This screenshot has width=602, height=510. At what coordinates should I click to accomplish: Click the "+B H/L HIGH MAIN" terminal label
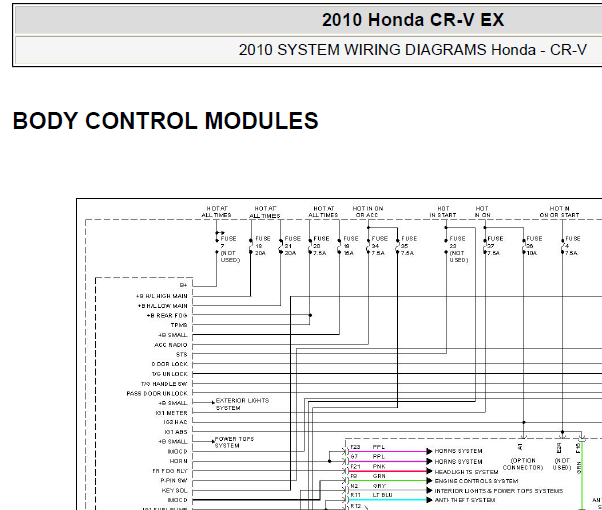[162, 296]
